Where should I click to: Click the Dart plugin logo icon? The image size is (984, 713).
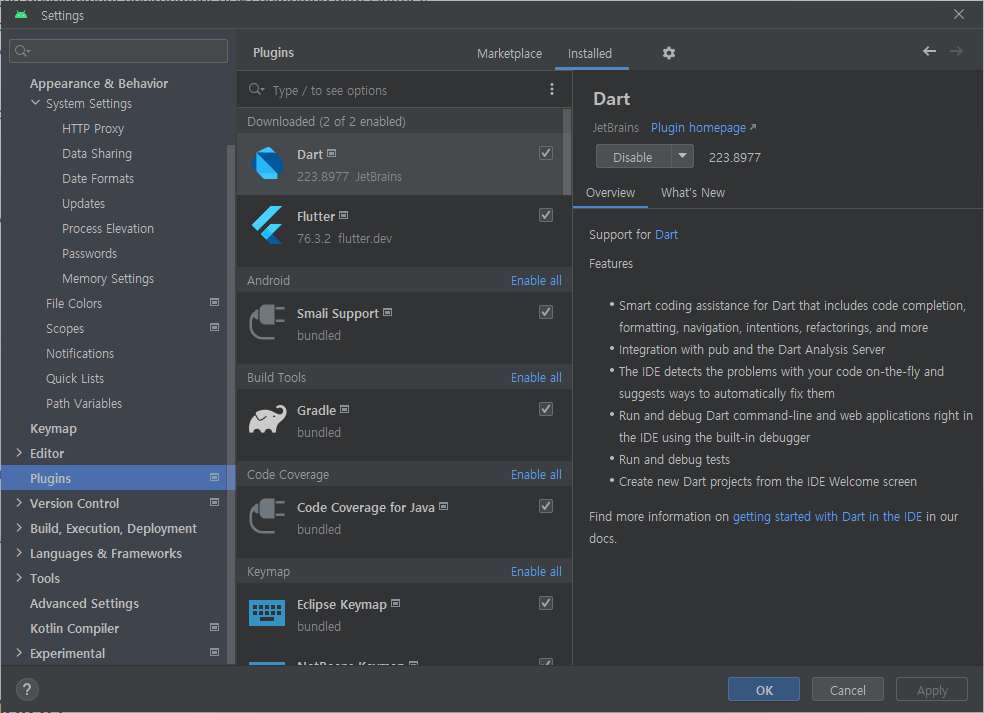267,163
